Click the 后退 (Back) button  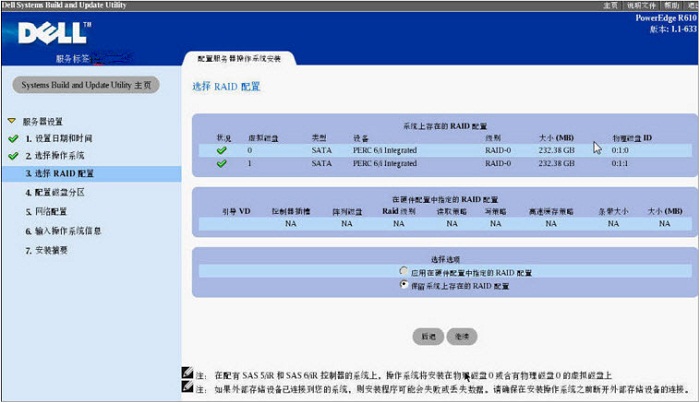pyautogui.click(x=428, y=337)
